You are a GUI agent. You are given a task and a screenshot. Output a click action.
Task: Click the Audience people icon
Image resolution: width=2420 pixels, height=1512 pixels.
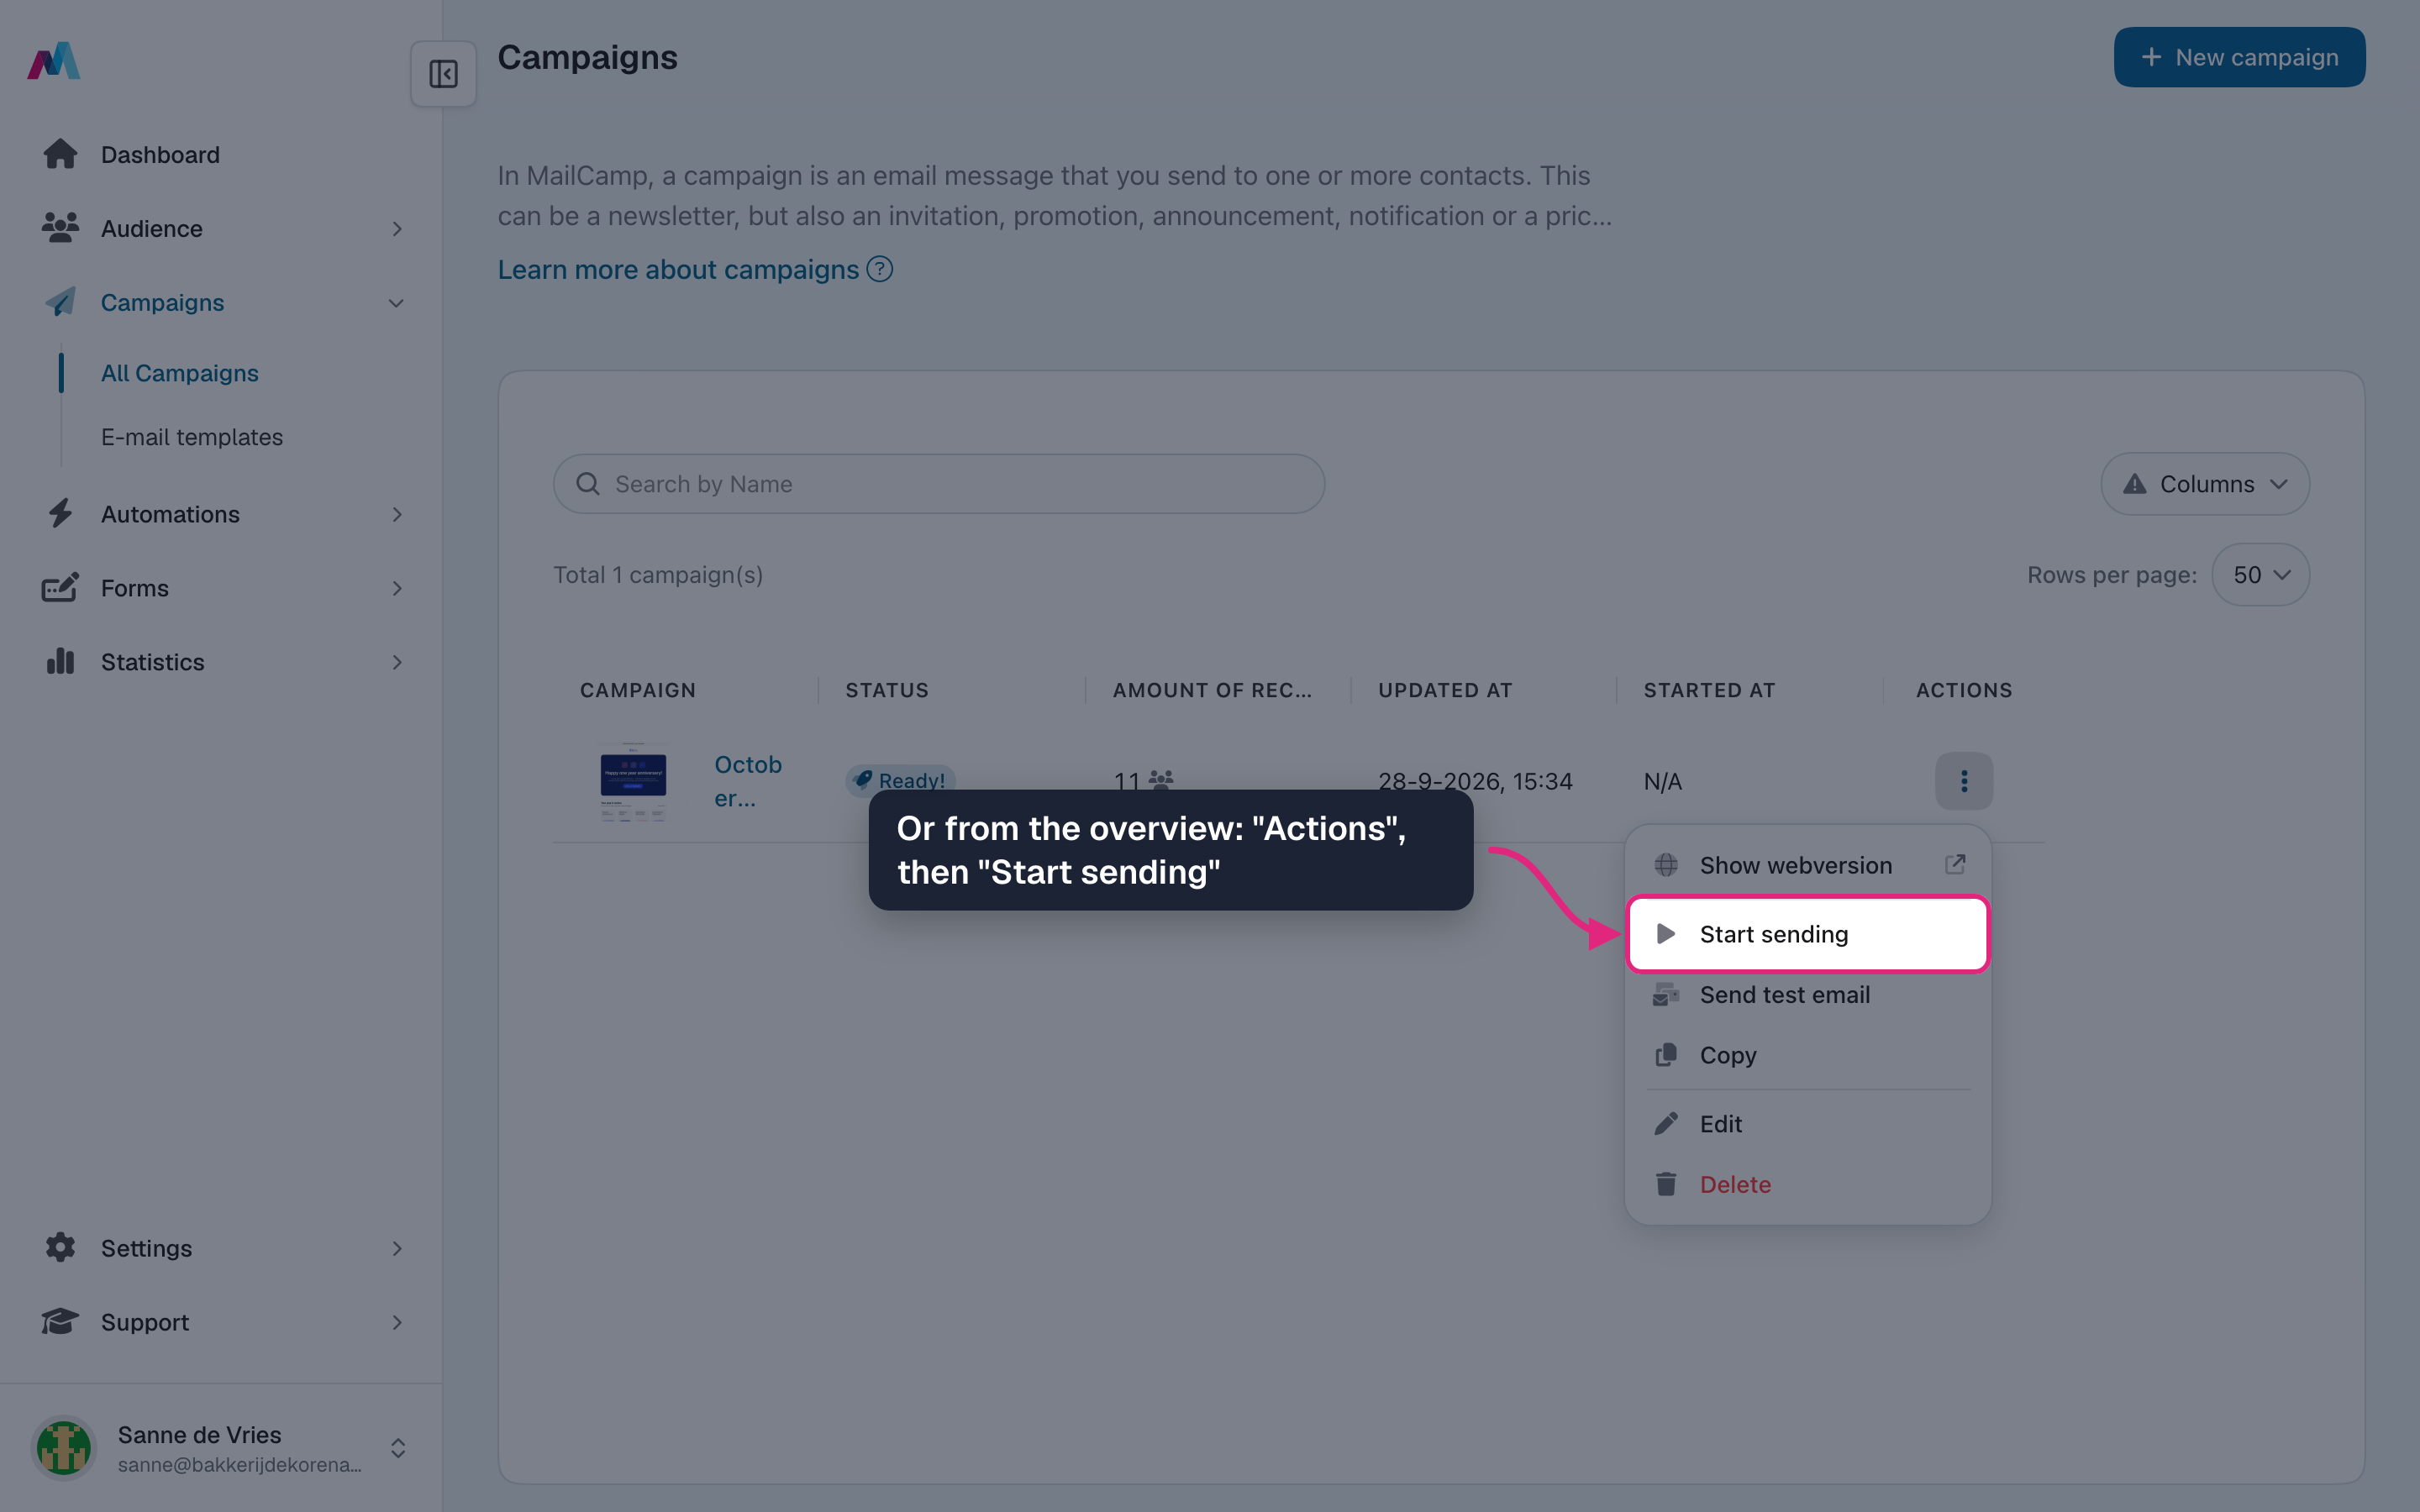[x=60, y=228]
